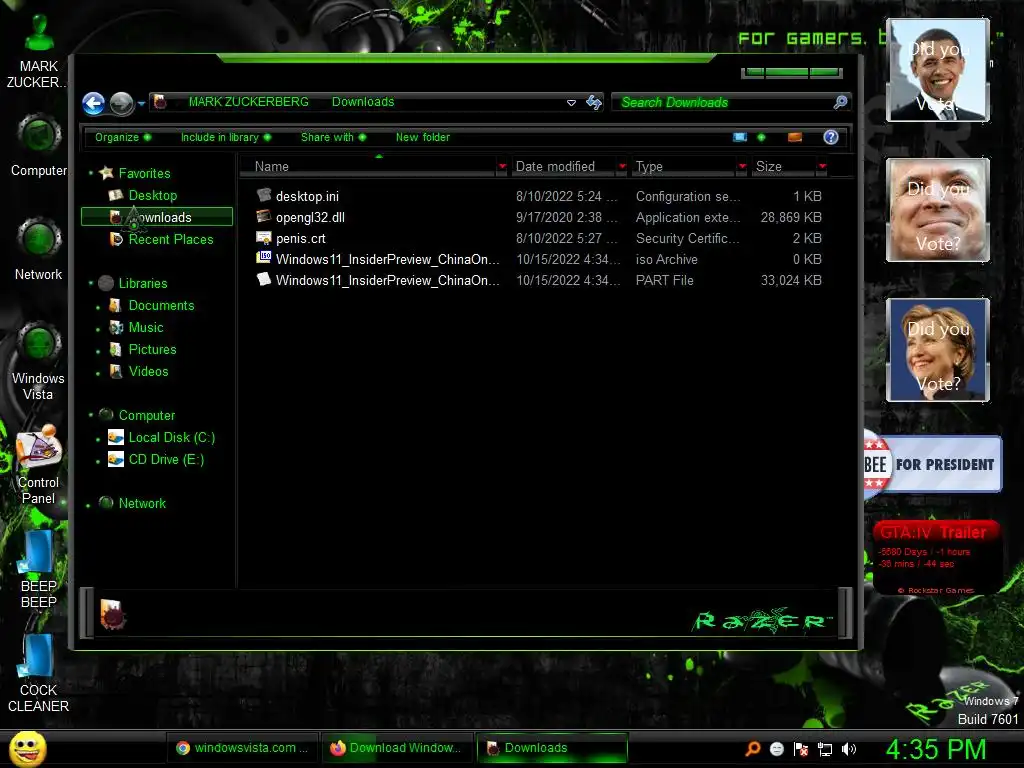
Task: Click the grey Forward arrow button
Action: click(121, 103)
